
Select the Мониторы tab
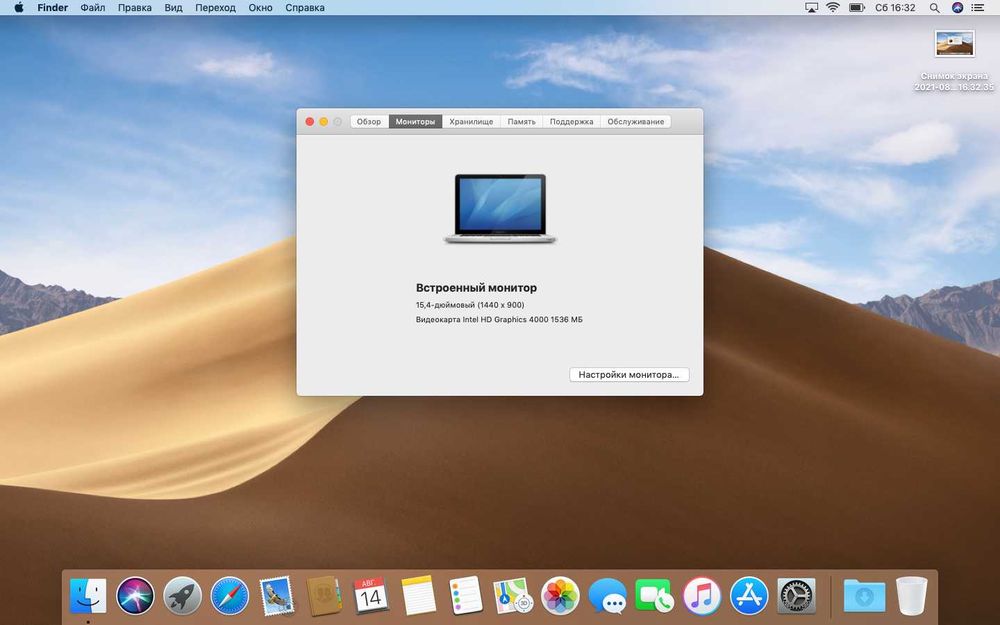coord(415,121)
